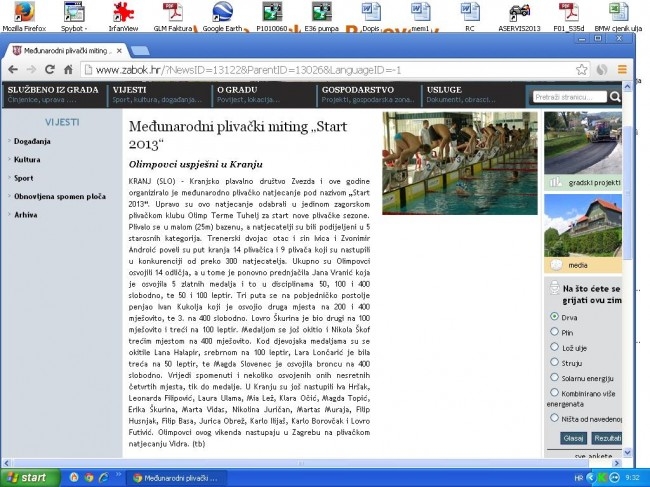
Task: Open IrfanView desktop shortcut
Action: (123, 17)
